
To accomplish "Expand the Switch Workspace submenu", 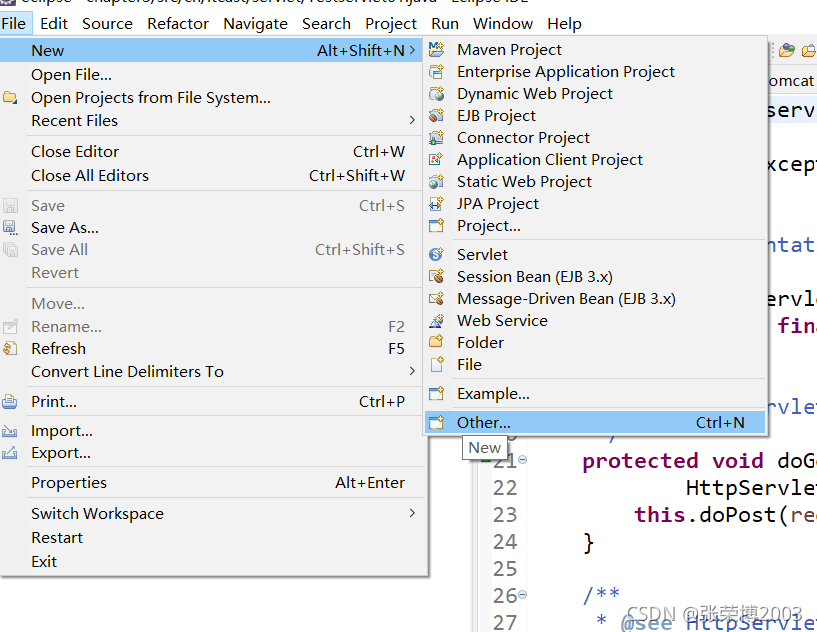I will coord(412,513).
